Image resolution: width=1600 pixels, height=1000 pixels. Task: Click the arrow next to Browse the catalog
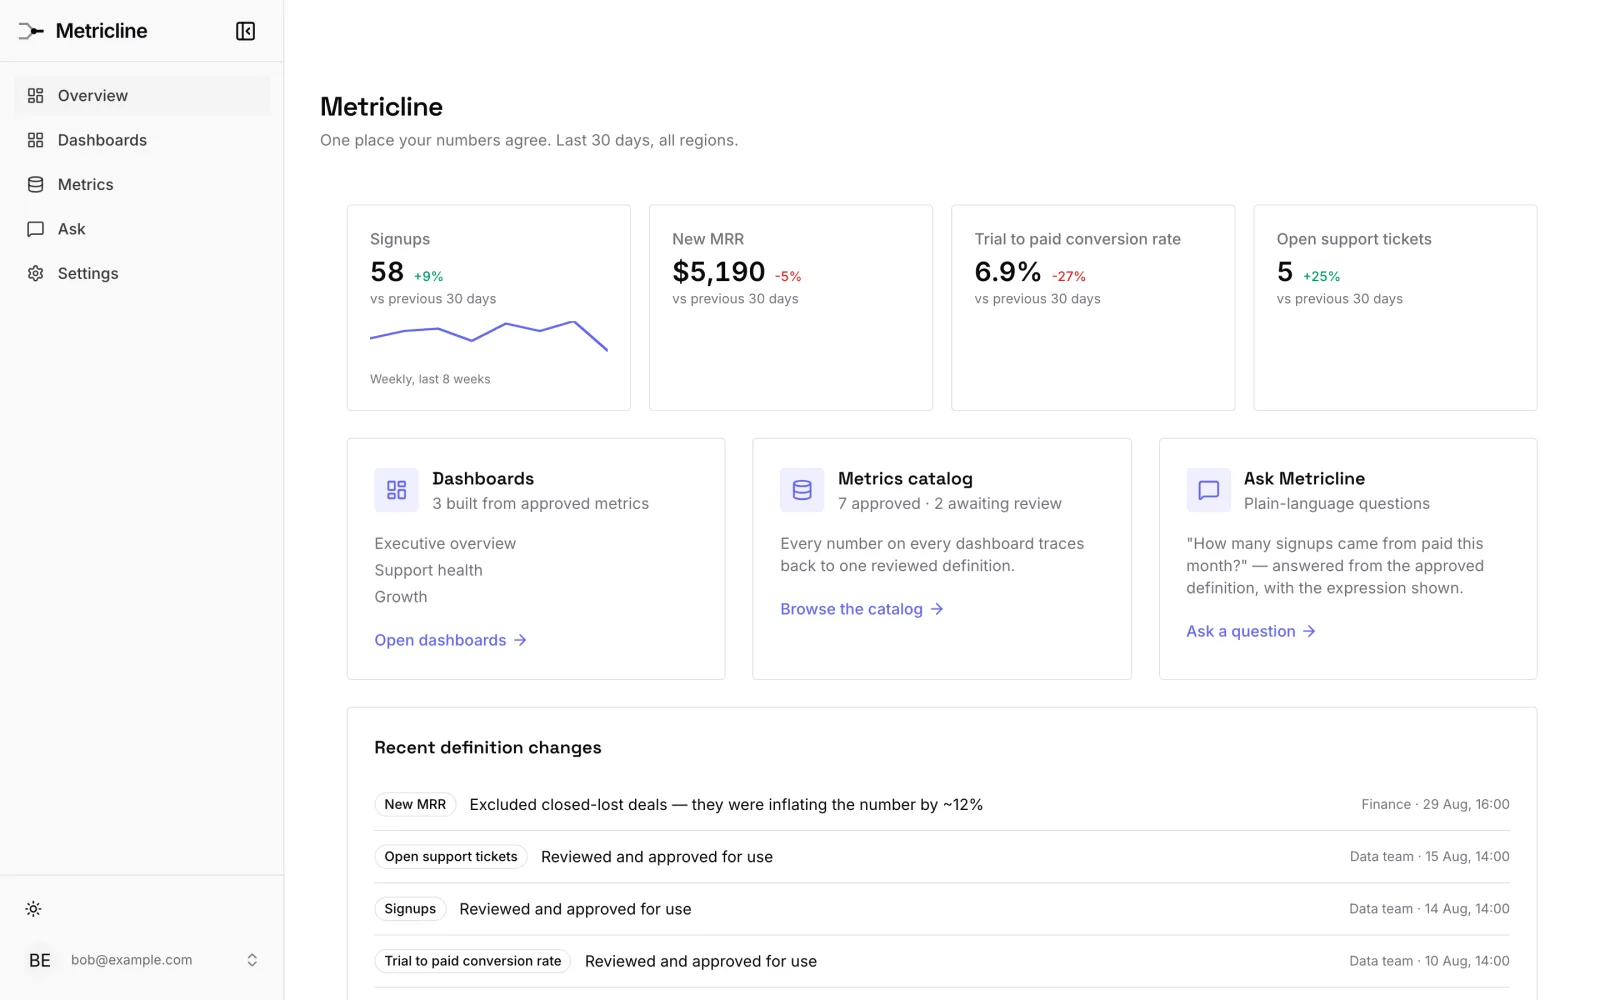click(x=937, y=609)
